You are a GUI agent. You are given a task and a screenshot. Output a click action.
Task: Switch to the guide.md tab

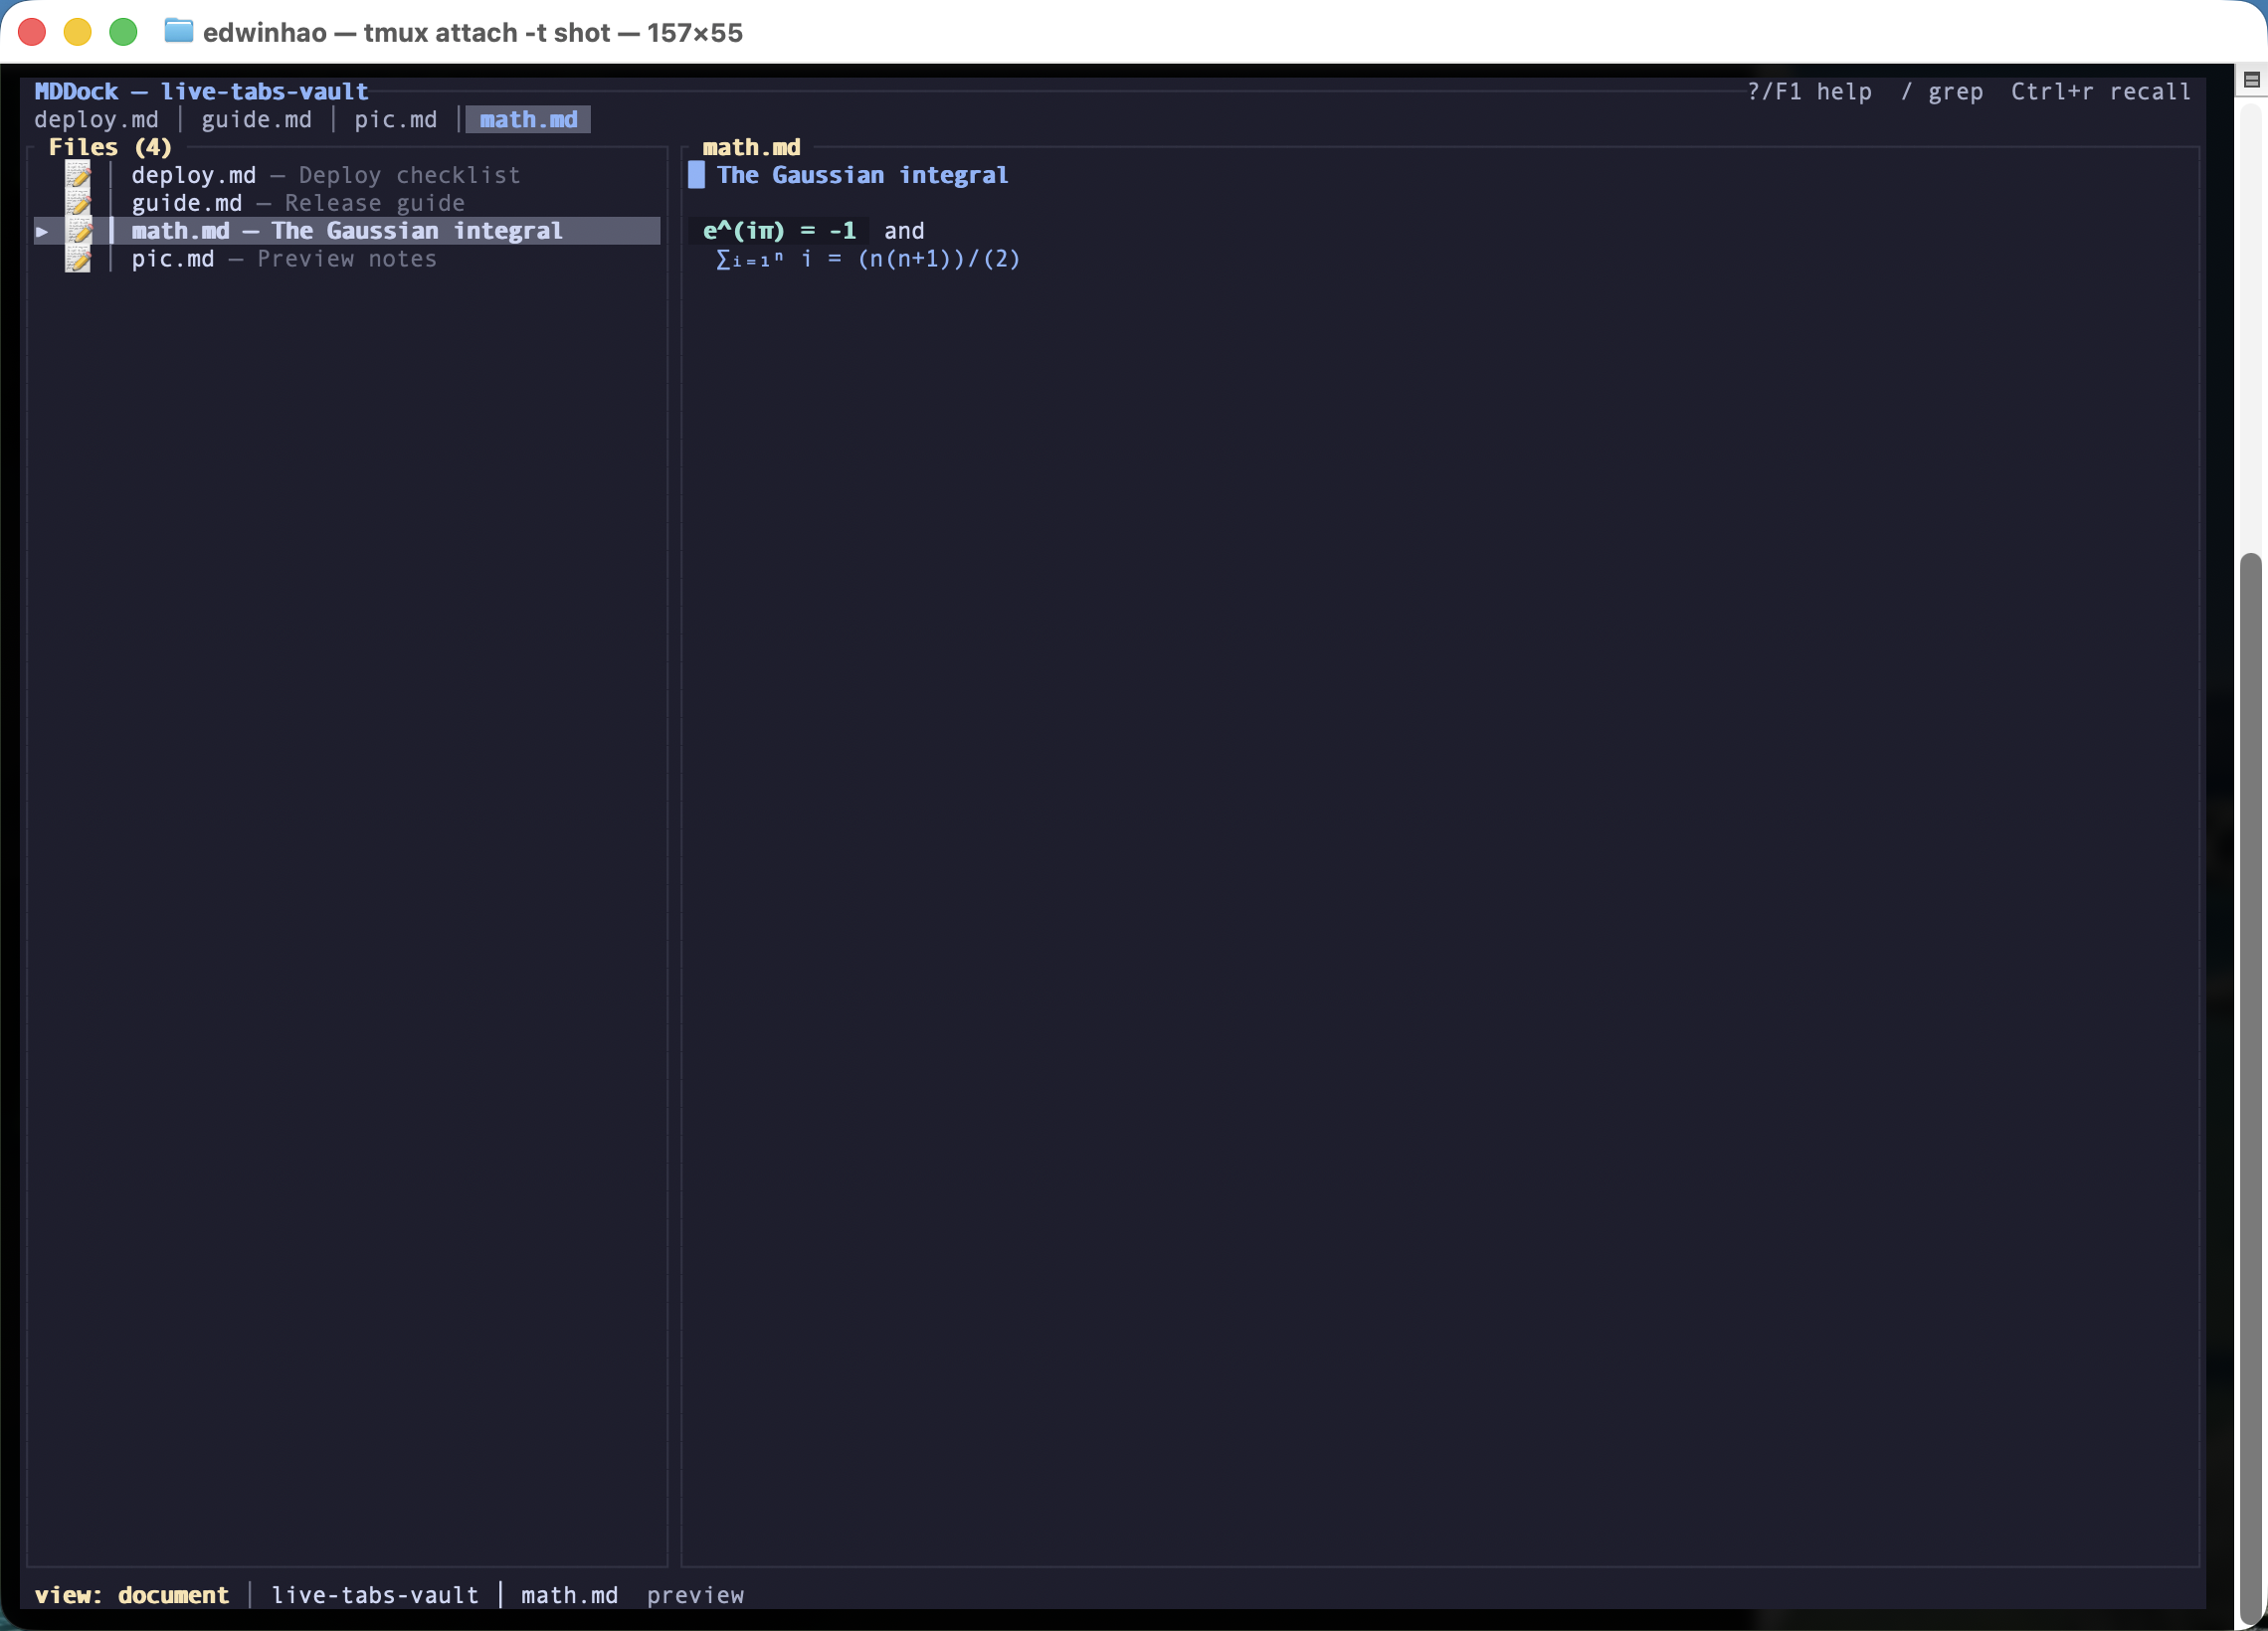(256, 120)
